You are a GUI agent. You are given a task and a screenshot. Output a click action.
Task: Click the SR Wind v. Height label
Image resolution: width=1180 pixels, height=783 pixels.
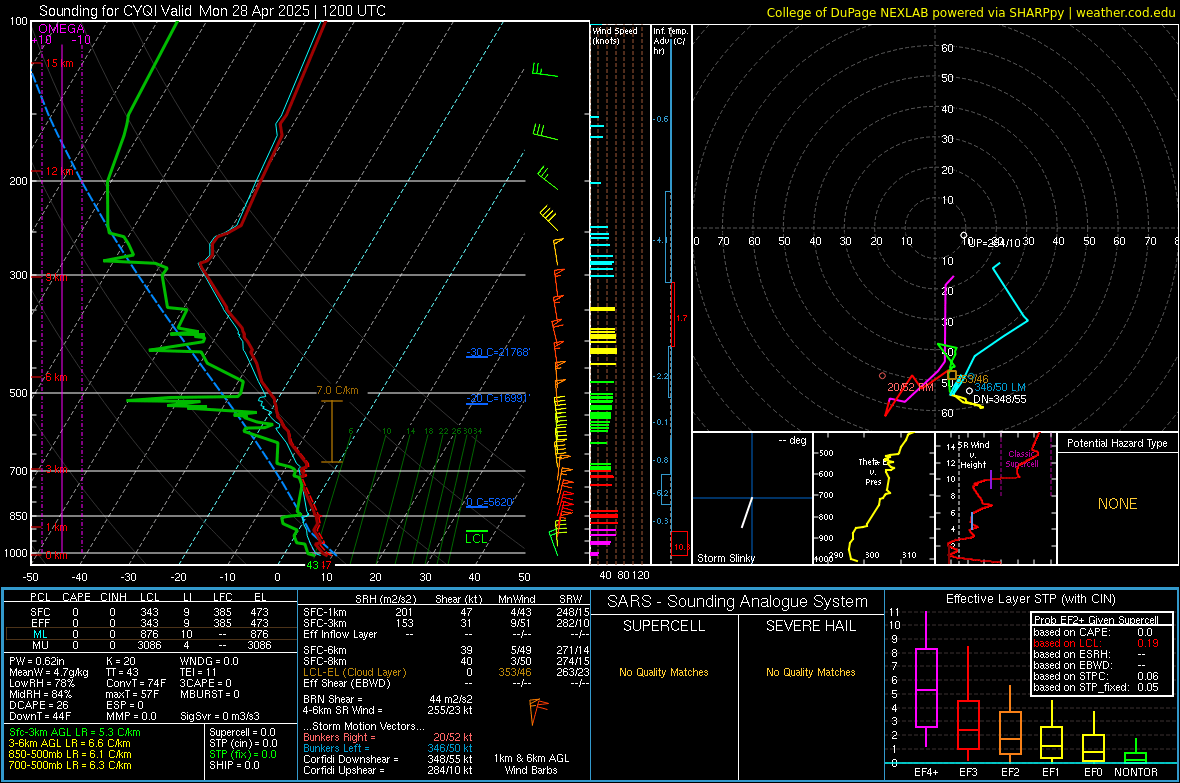(973, 455)
